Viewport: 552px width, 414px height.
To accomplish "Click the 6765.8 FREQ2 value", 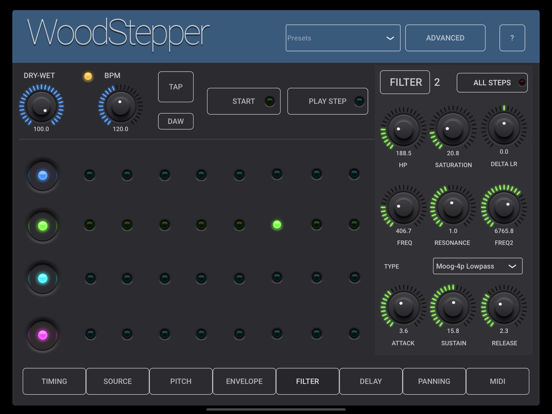I will (504, 231).
